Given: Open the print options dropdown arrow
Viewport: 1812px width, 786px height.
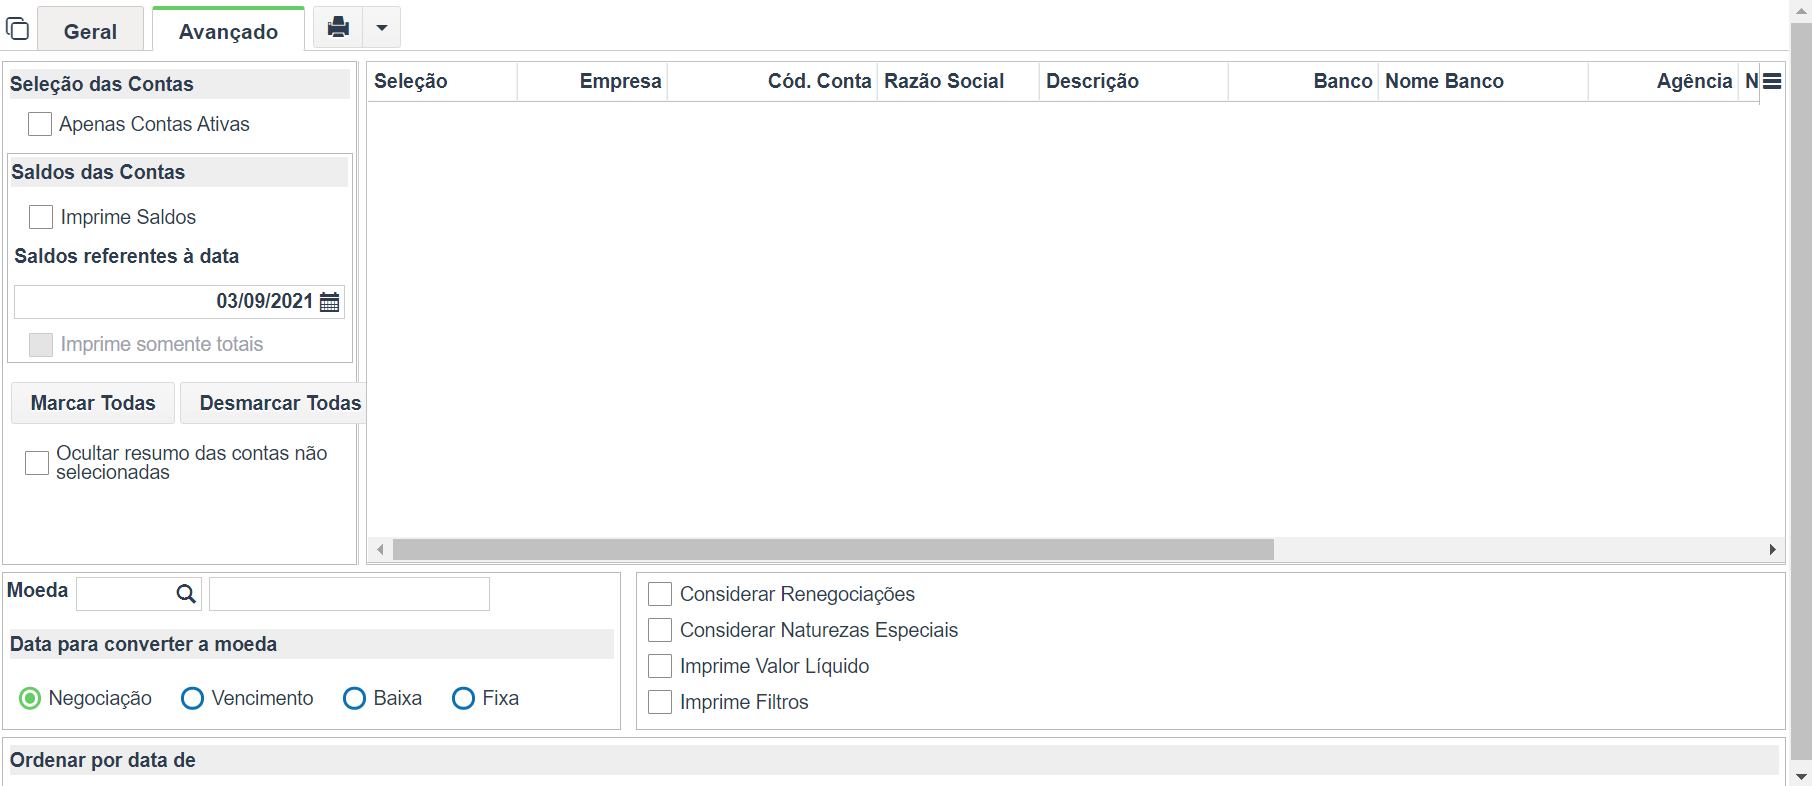Looking at the screenshot, I should tap(382, 27).
